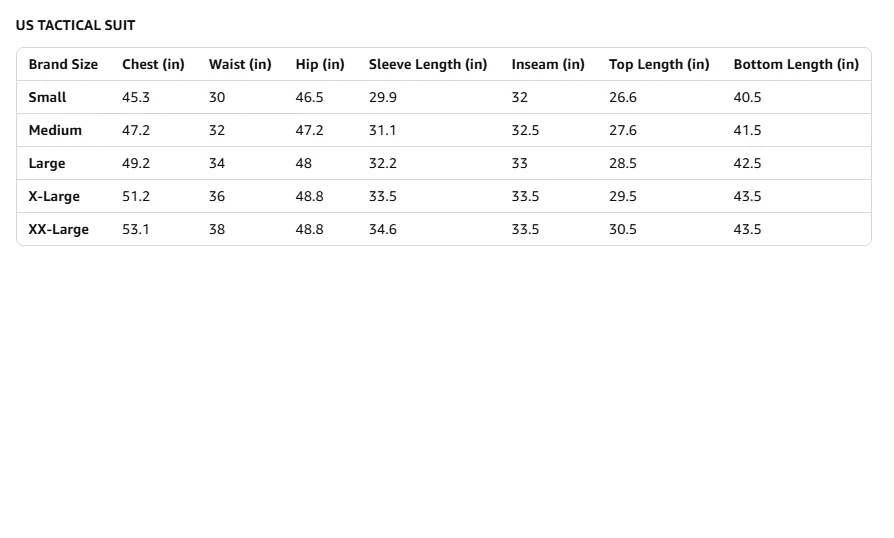Viewport: 894px width, 538px height.
Task: Select the Brand Size column header
Action: point(63,64)
